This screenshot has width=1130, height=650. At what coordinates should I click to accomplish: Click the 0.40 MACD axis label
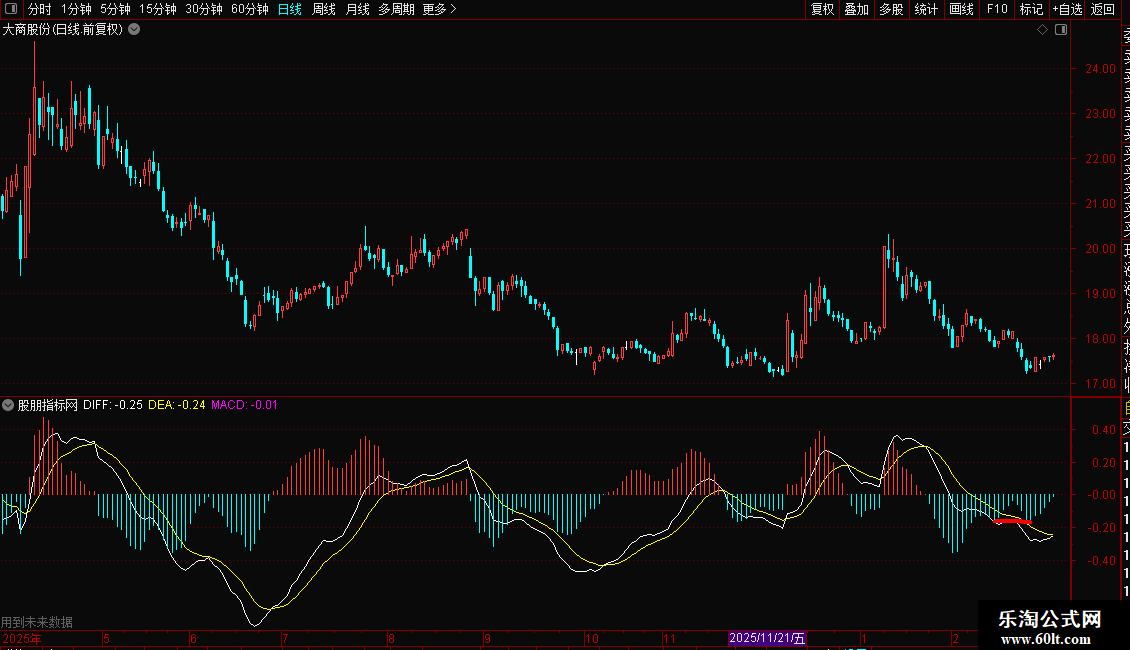[1104, 429]
